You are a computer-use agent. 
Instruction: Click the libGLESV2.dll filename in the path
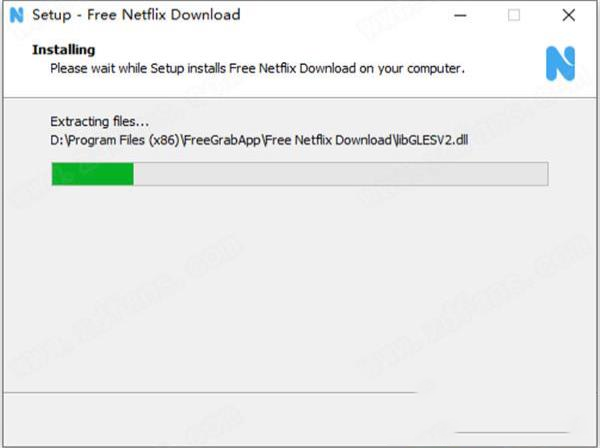point(432,140)
